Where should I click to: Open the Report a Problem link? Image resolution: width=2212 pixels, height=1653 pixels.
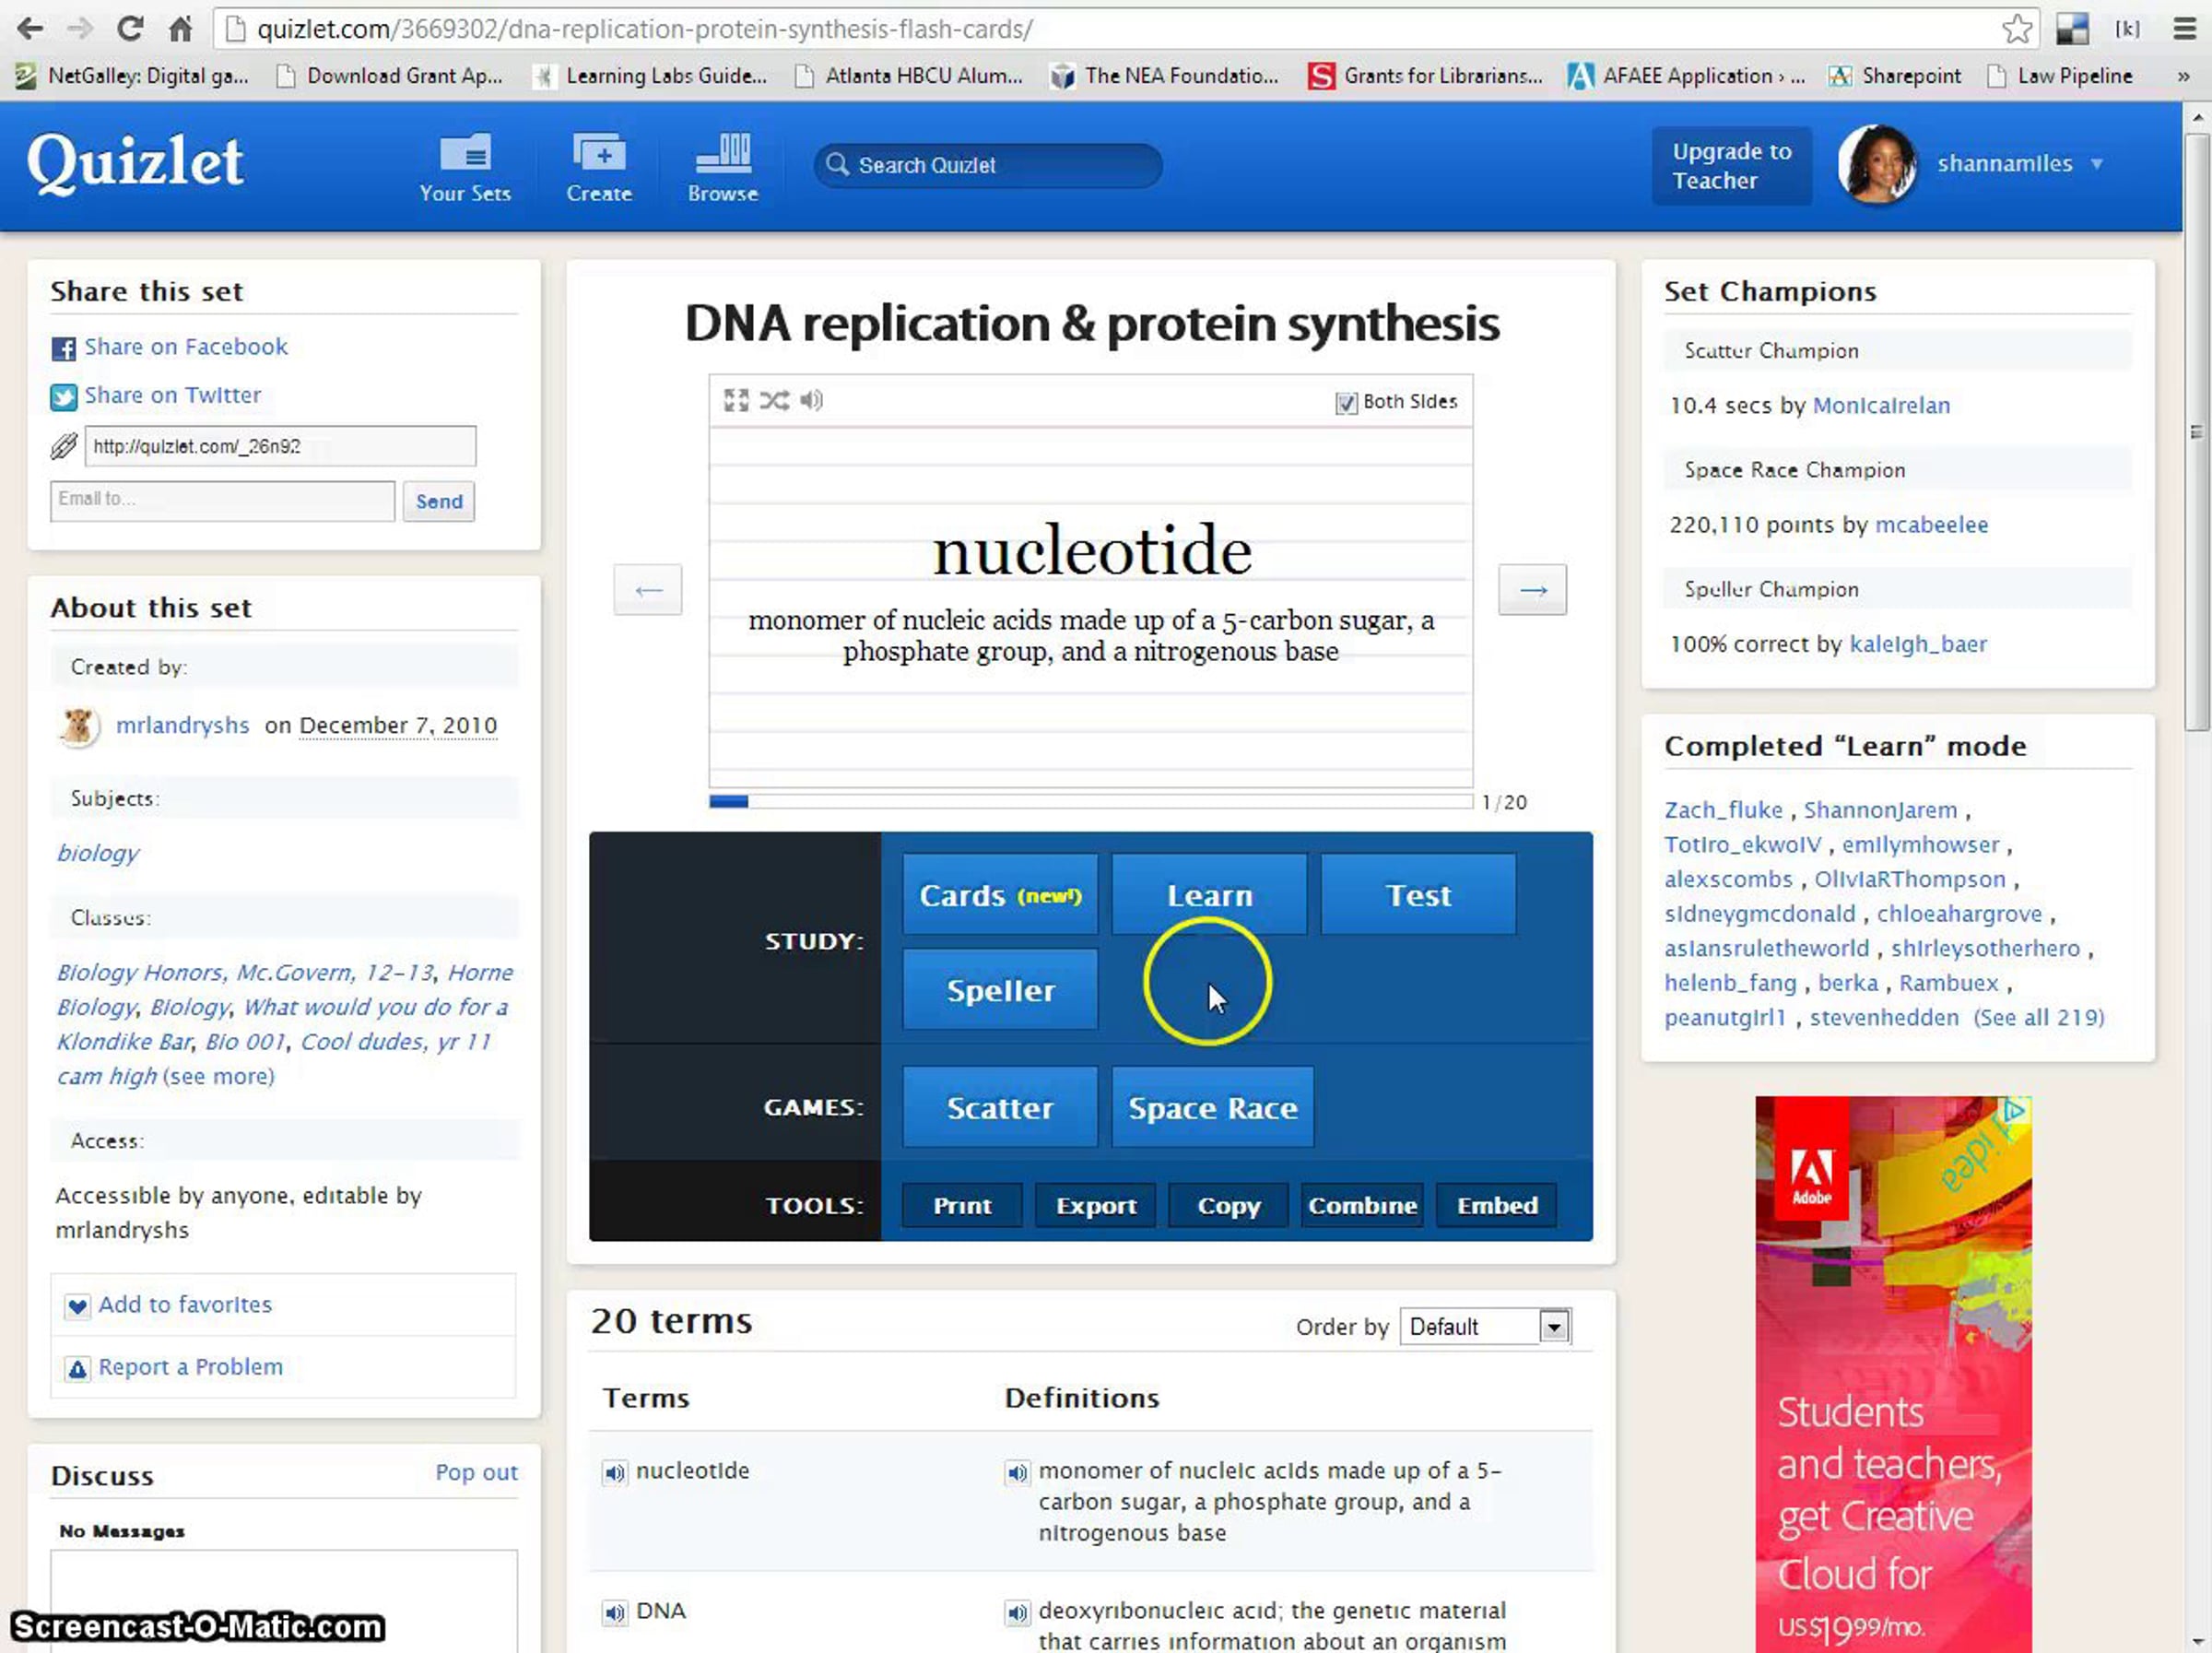pyautogui.click(x=190, y=1367)
